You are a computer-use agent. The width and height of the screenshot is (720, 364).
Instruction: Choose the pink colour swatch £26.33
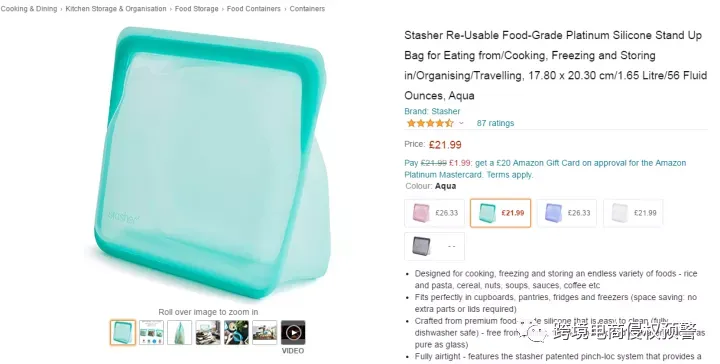[x=434, y=213]
